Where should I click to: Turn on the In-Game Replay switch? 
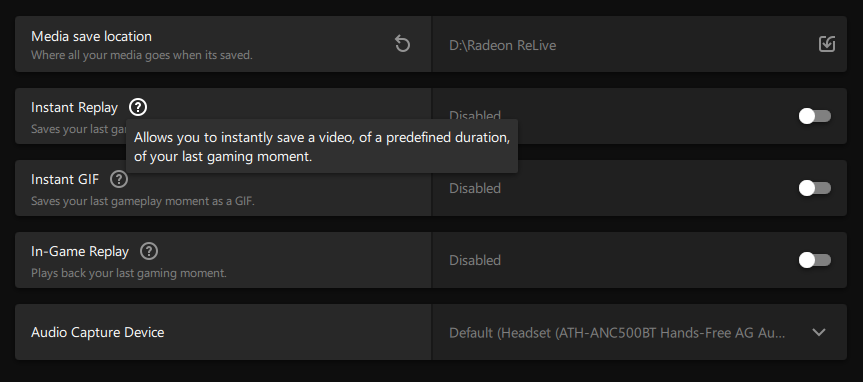[815, 260]
